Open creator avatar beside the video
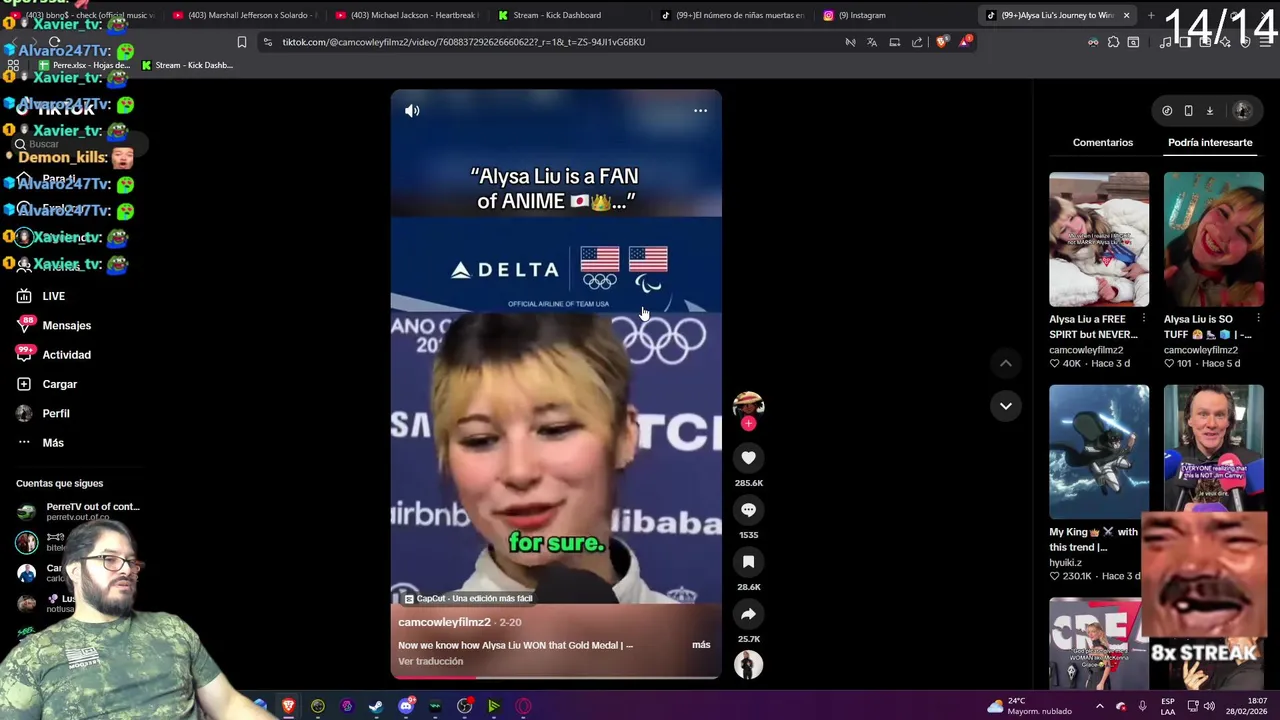1280x720 pixels. tap(748, 404)
